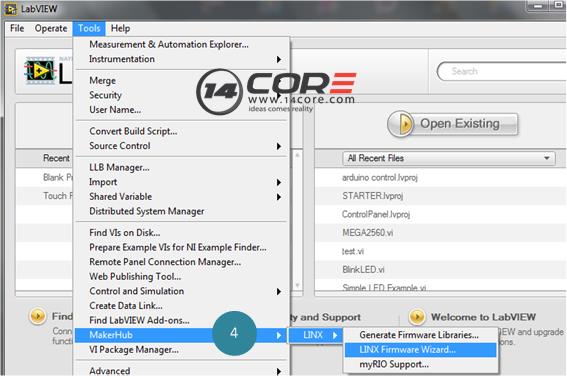Viewport: 567px width, 376px height.
Task: Expand the Import submenu
Action: click(181, 182)
